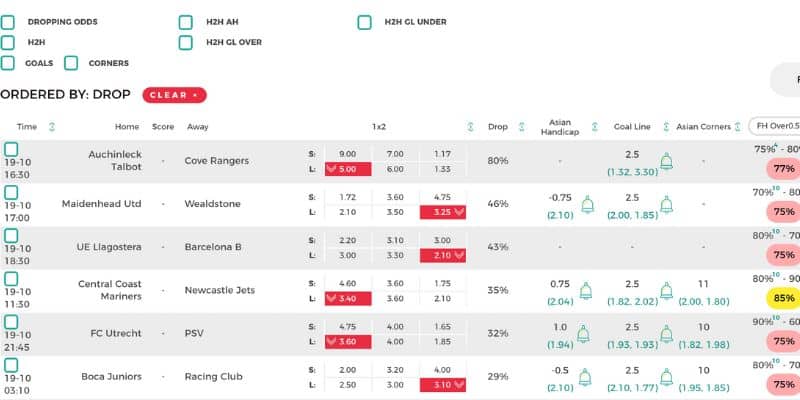Click Asian Handicap bell for Central Coast Mariners
This screenshot has width=800, height=400.
click(587, 291)
